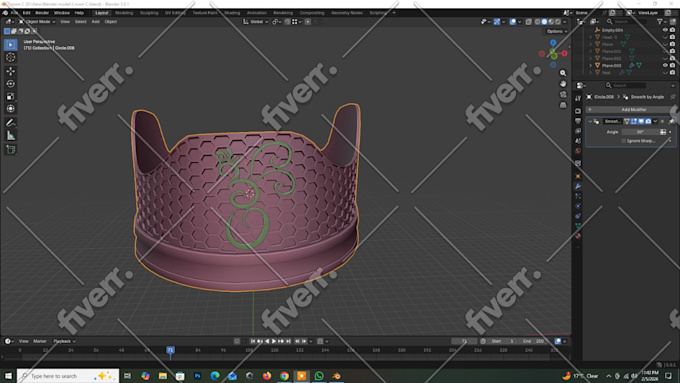680x383 pixels.
Task: Toggle visibility eye for Empty.004
Action: 665,30
